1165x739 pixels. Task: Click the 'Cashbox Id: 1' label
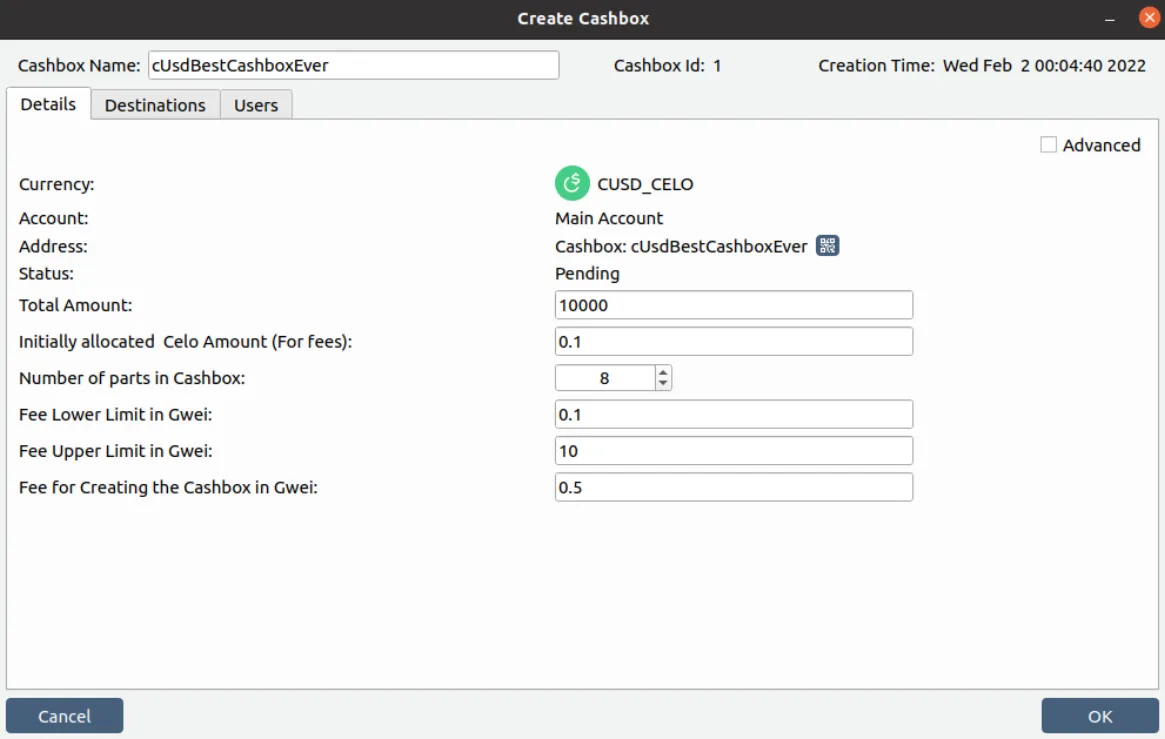[x=667, y=65]
